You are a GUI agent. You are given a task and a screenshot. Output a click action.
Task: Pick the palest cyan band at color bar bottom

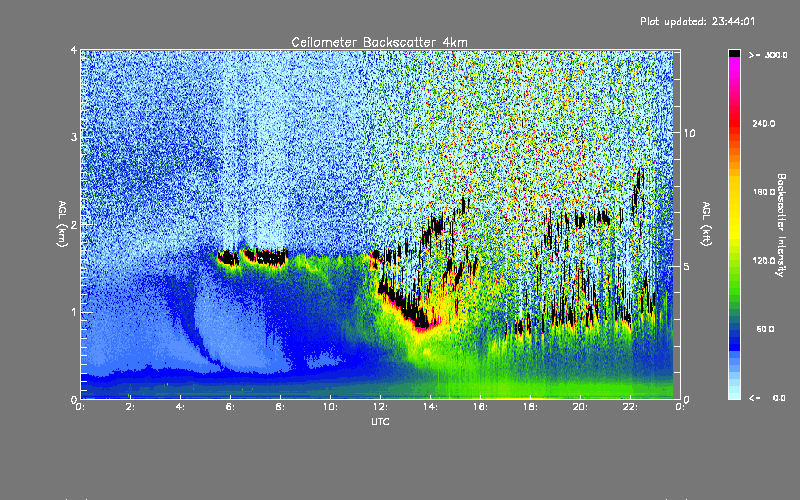734,395
